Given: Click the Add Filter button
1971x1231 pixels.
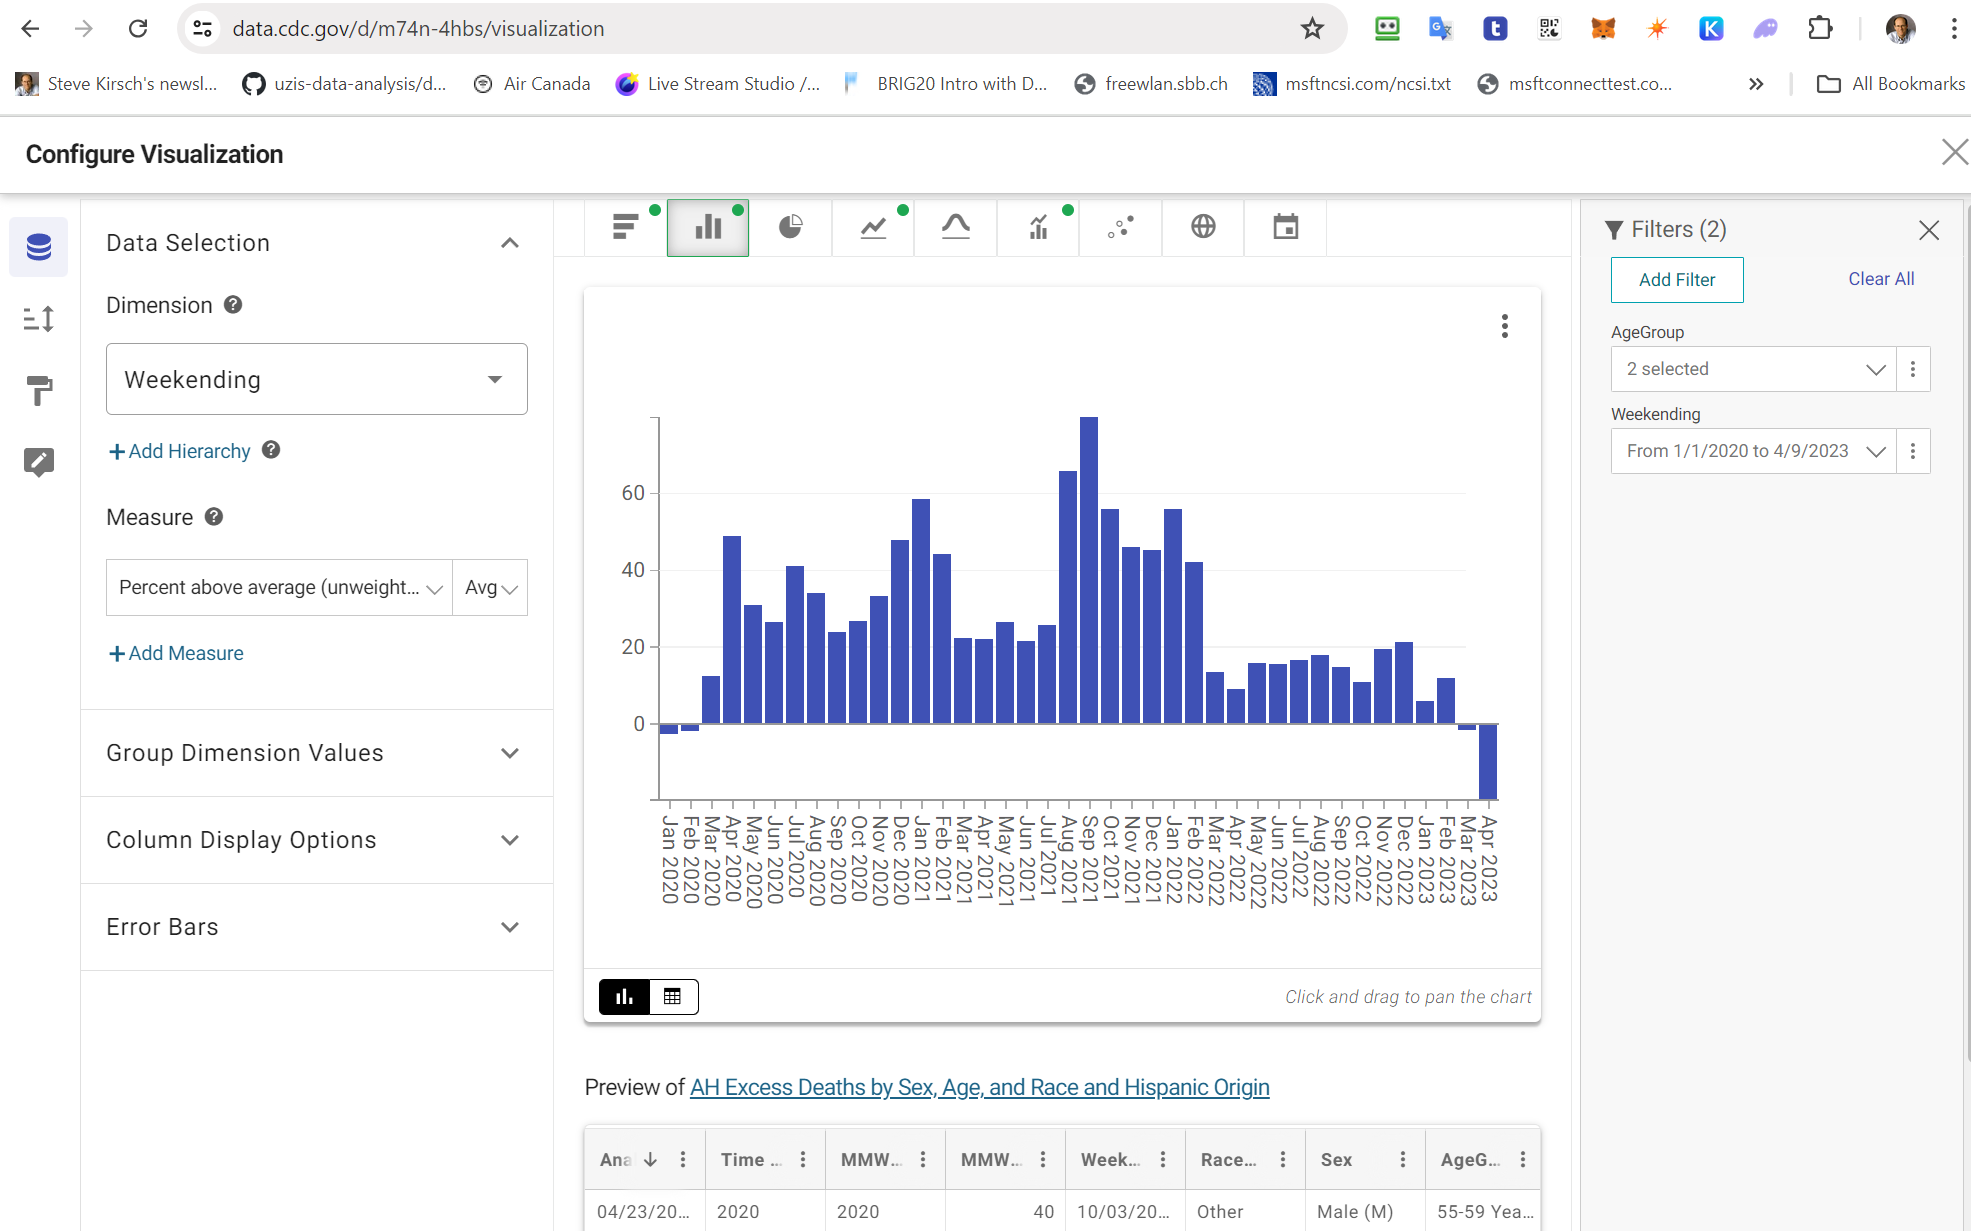Looking at the screenshot, I should [x=1676, y=280].
